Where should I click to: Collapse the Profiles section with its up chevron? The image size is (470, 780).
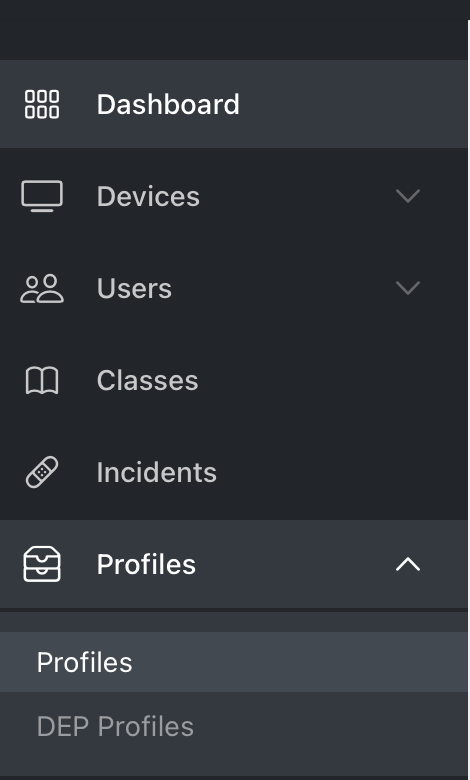(408, 564)
